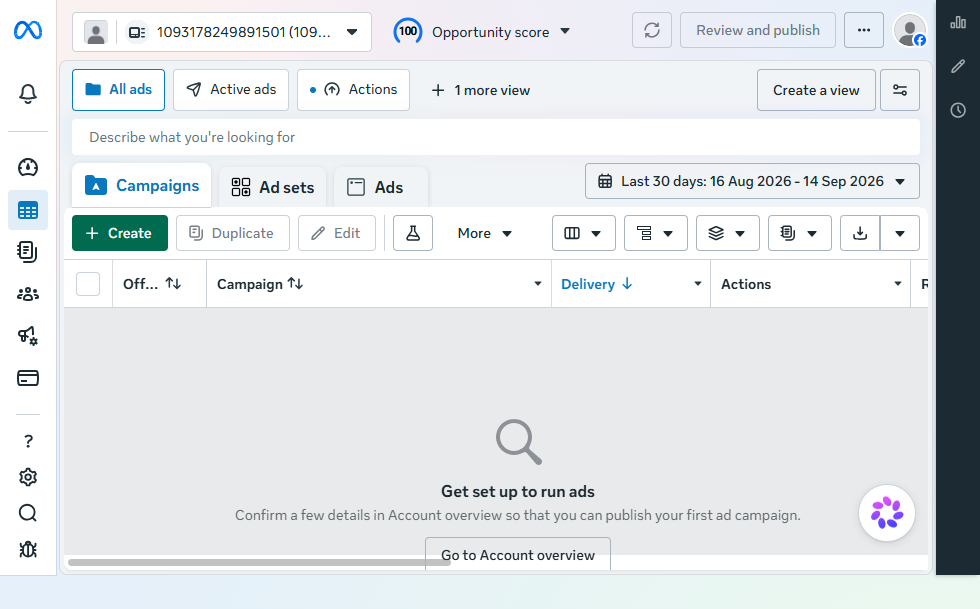Select the Campaigns tab
The height and width of the screenshot is (609, 980).
(141, 186)
